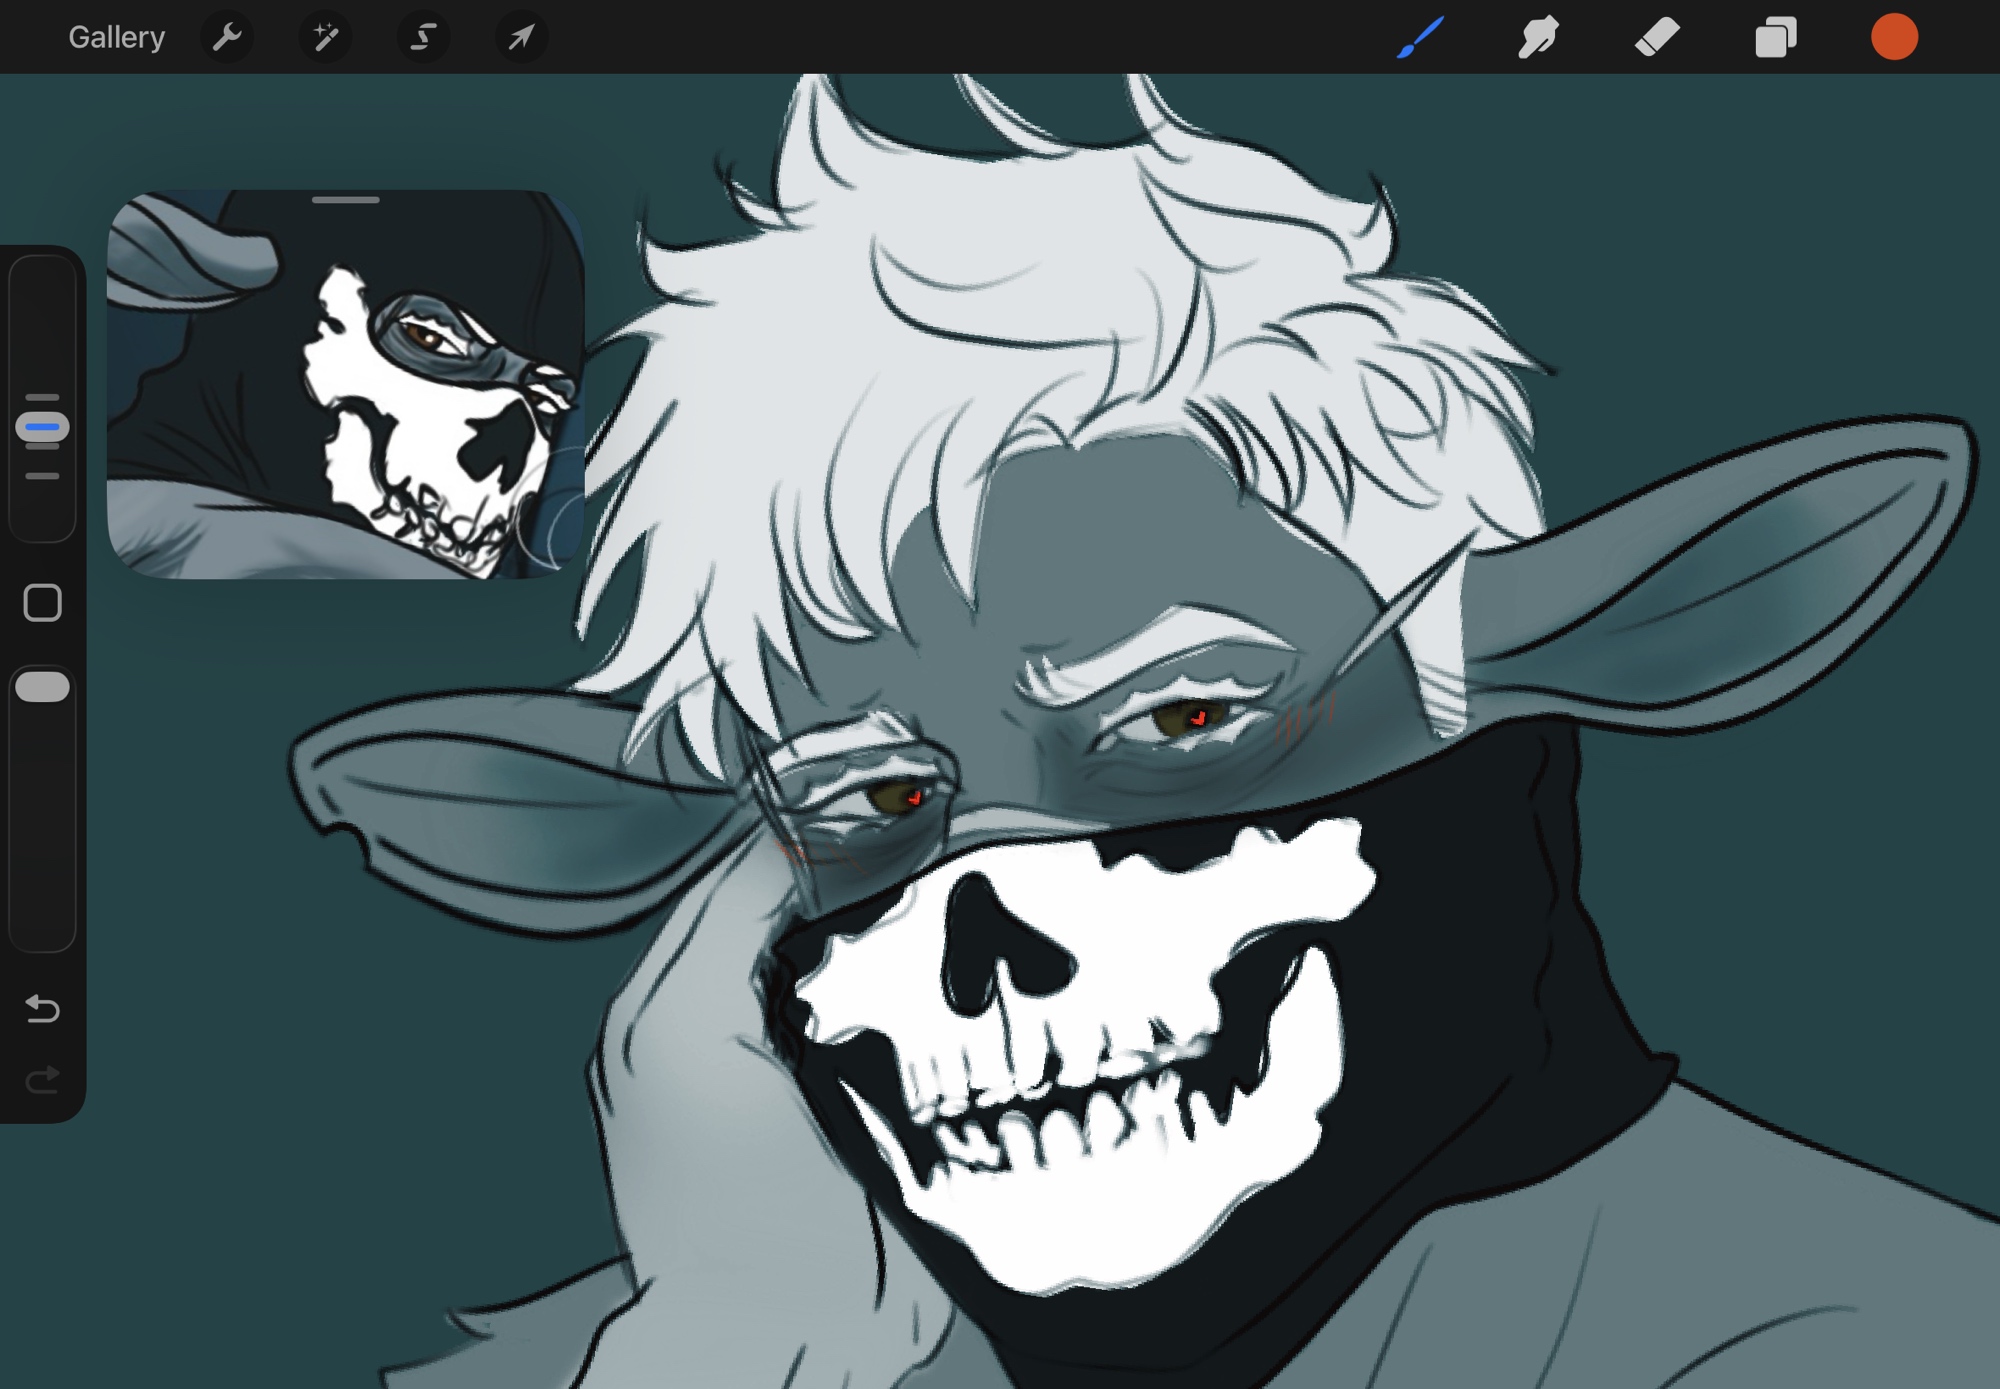Return to the Gallery

[116, 38]
